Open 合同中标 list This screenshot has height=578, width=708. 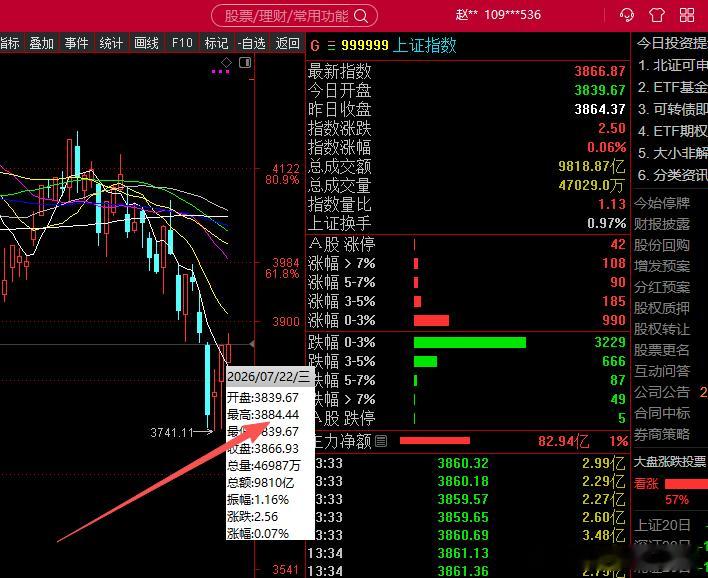point(662,413)
